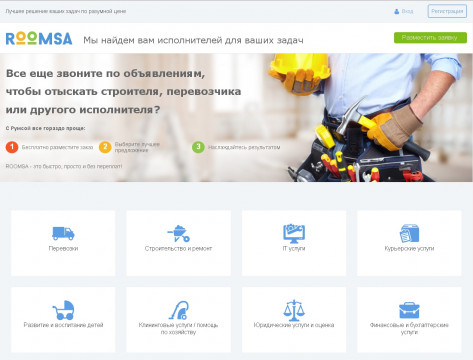
Task: Open the Курьерские услуги label
Action: click(409, 248)
